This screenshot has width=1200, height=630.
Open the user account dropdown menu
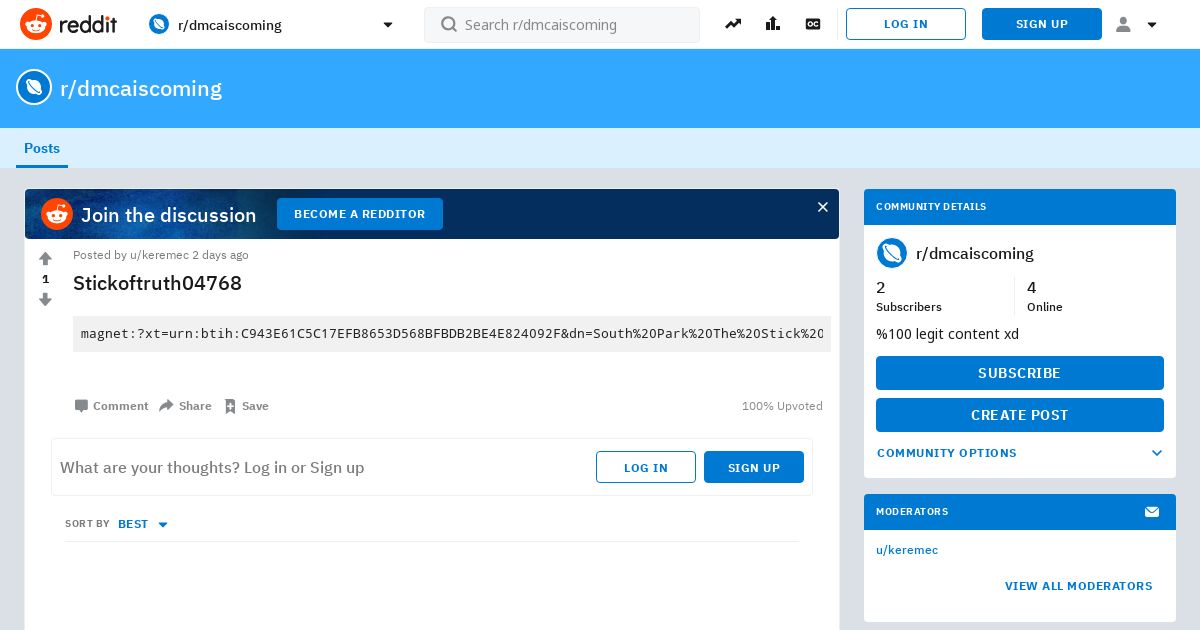point(1137,24)
